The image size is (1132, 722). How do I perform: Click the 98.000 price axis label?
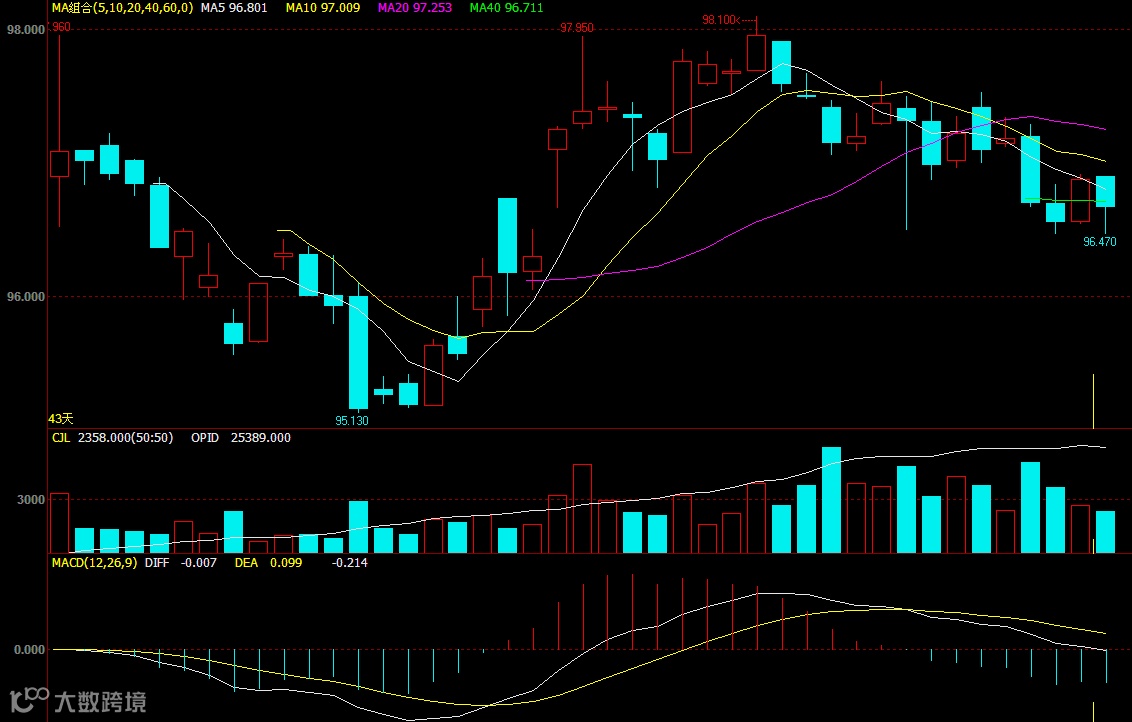[25, 30]
